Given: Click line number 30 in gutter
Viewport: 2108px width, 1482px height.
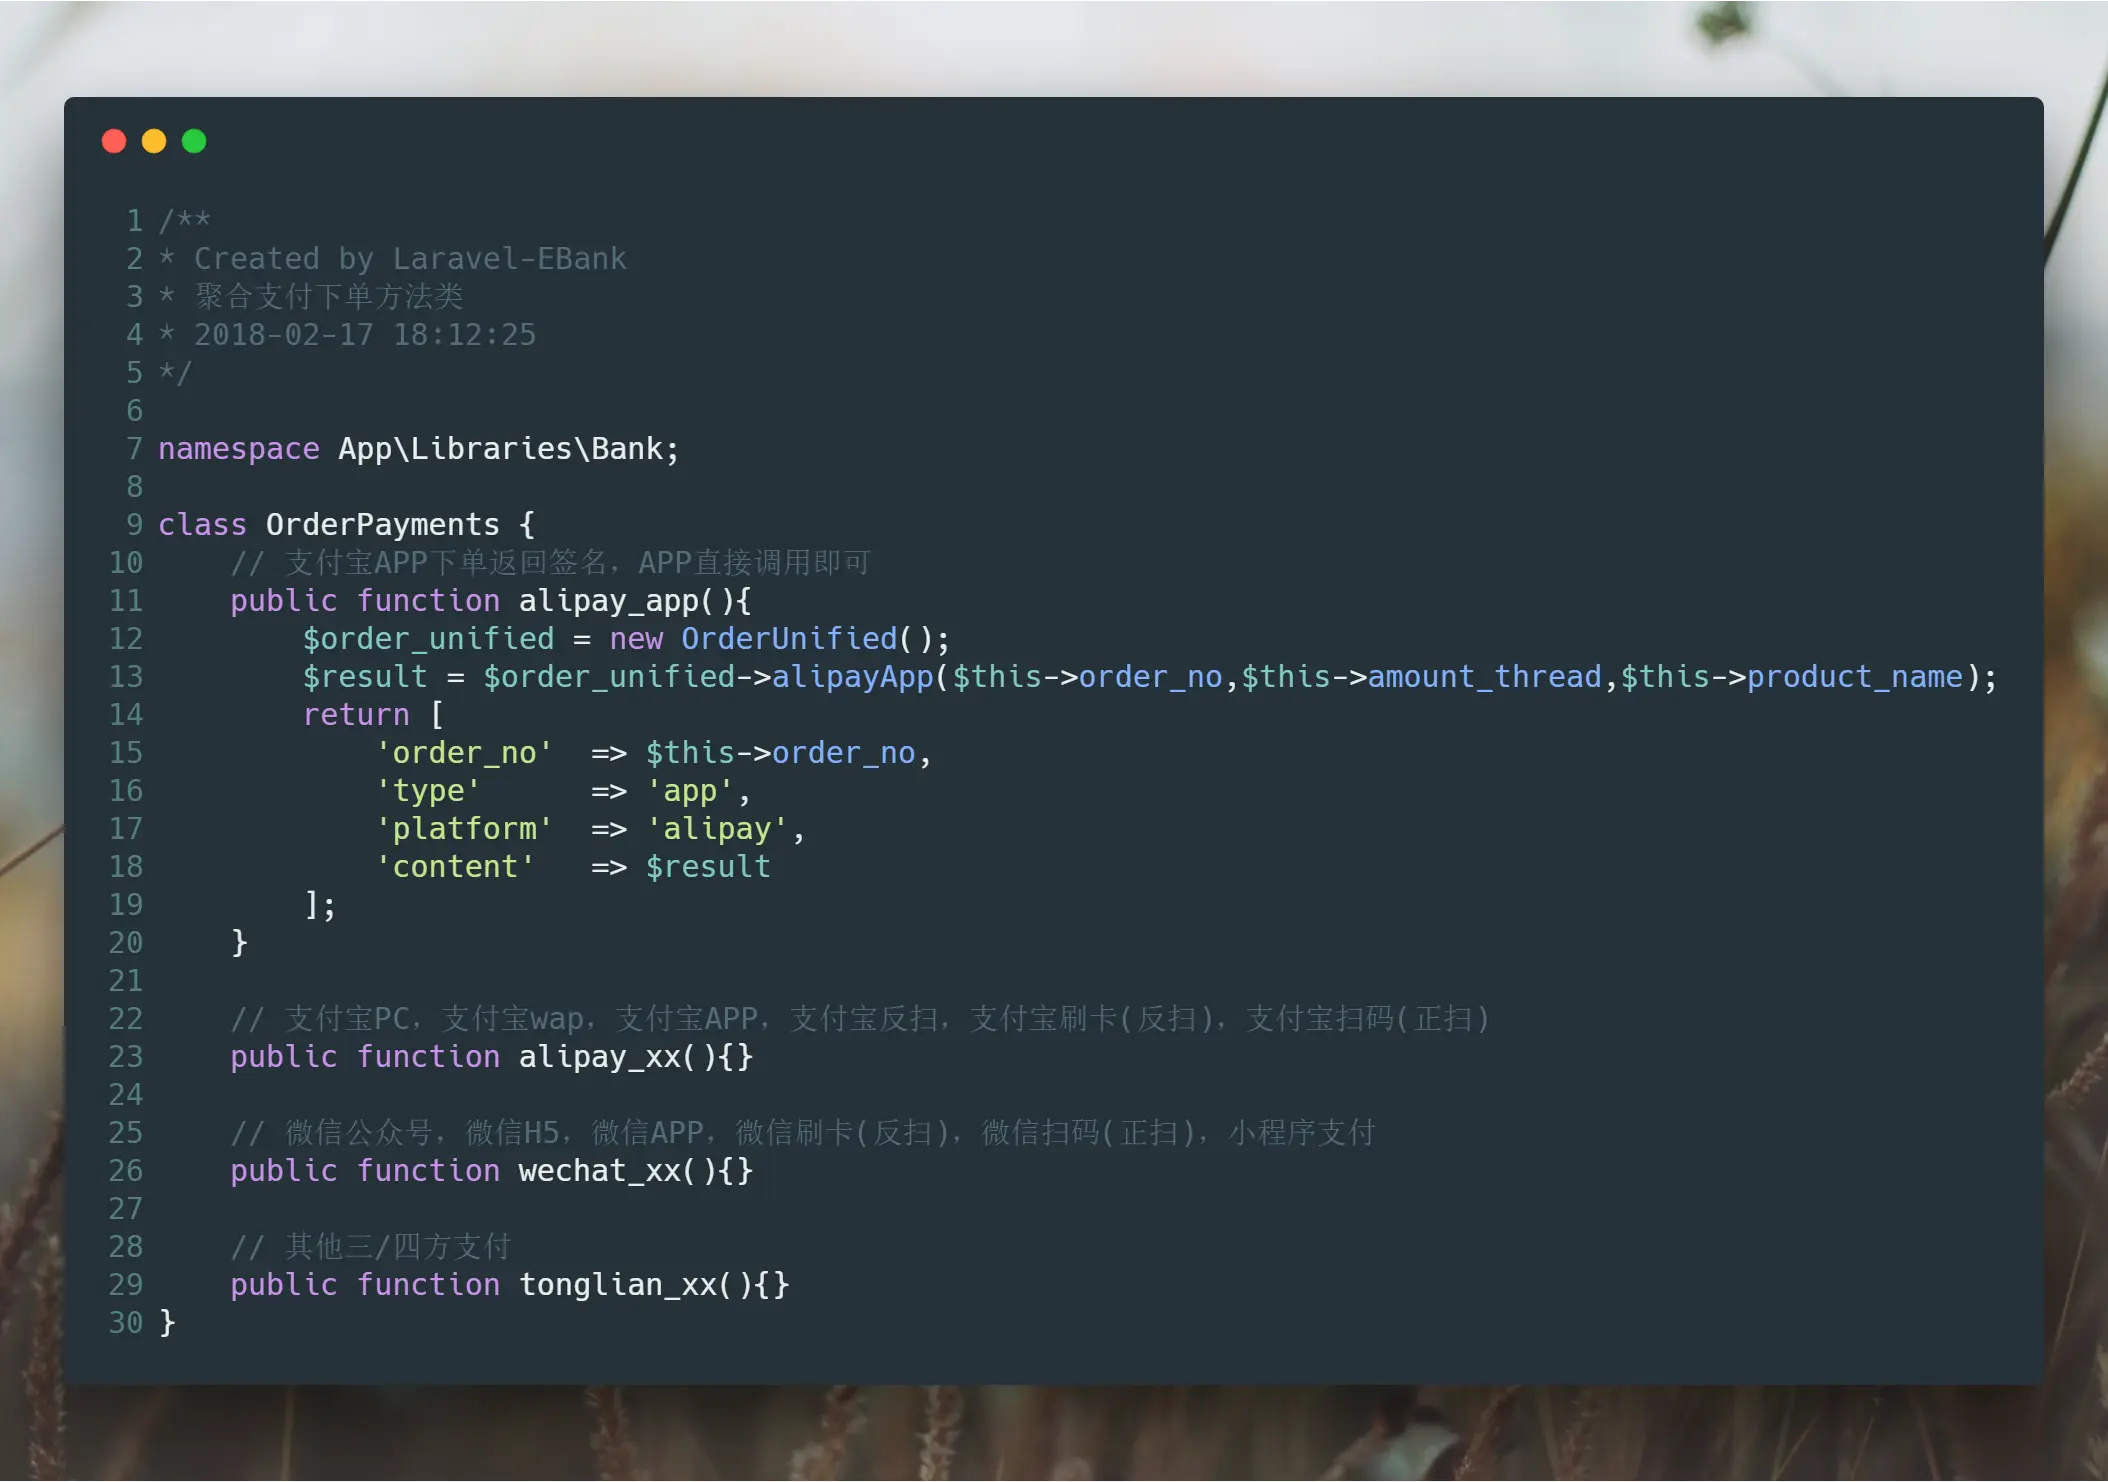Looking at the screenshot, I should click(x=126, y=1323).
